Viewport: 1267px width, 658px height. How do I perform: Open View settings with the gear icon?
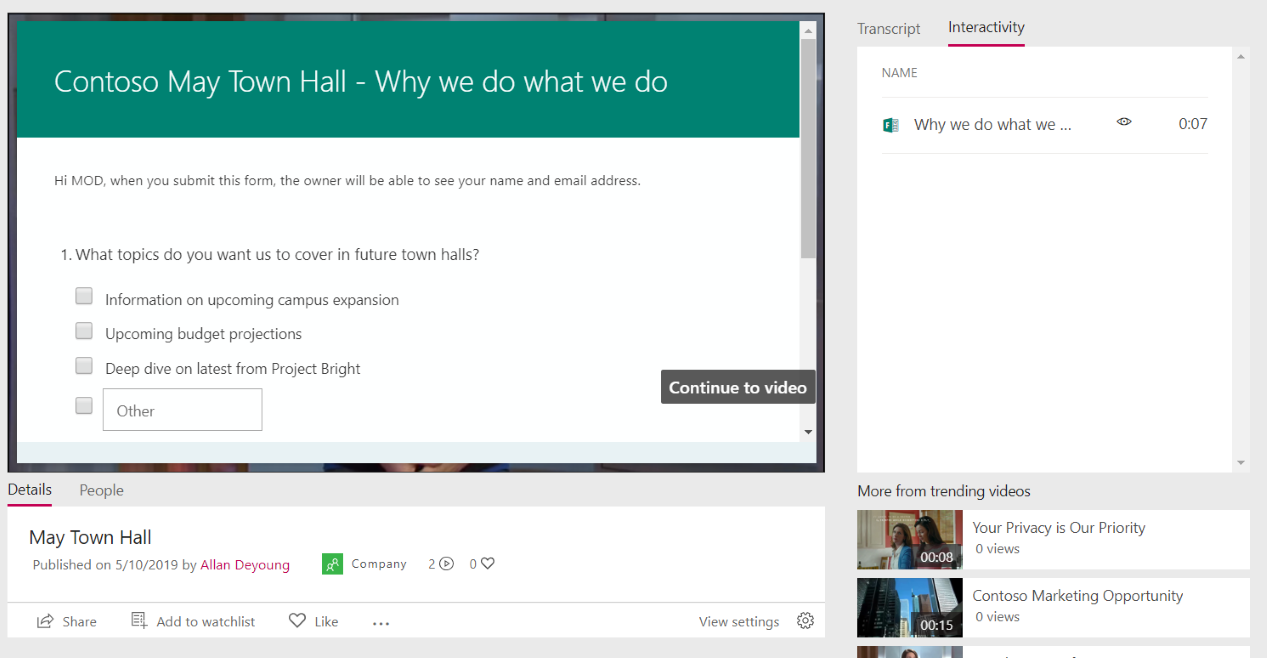tap(805, 621)
